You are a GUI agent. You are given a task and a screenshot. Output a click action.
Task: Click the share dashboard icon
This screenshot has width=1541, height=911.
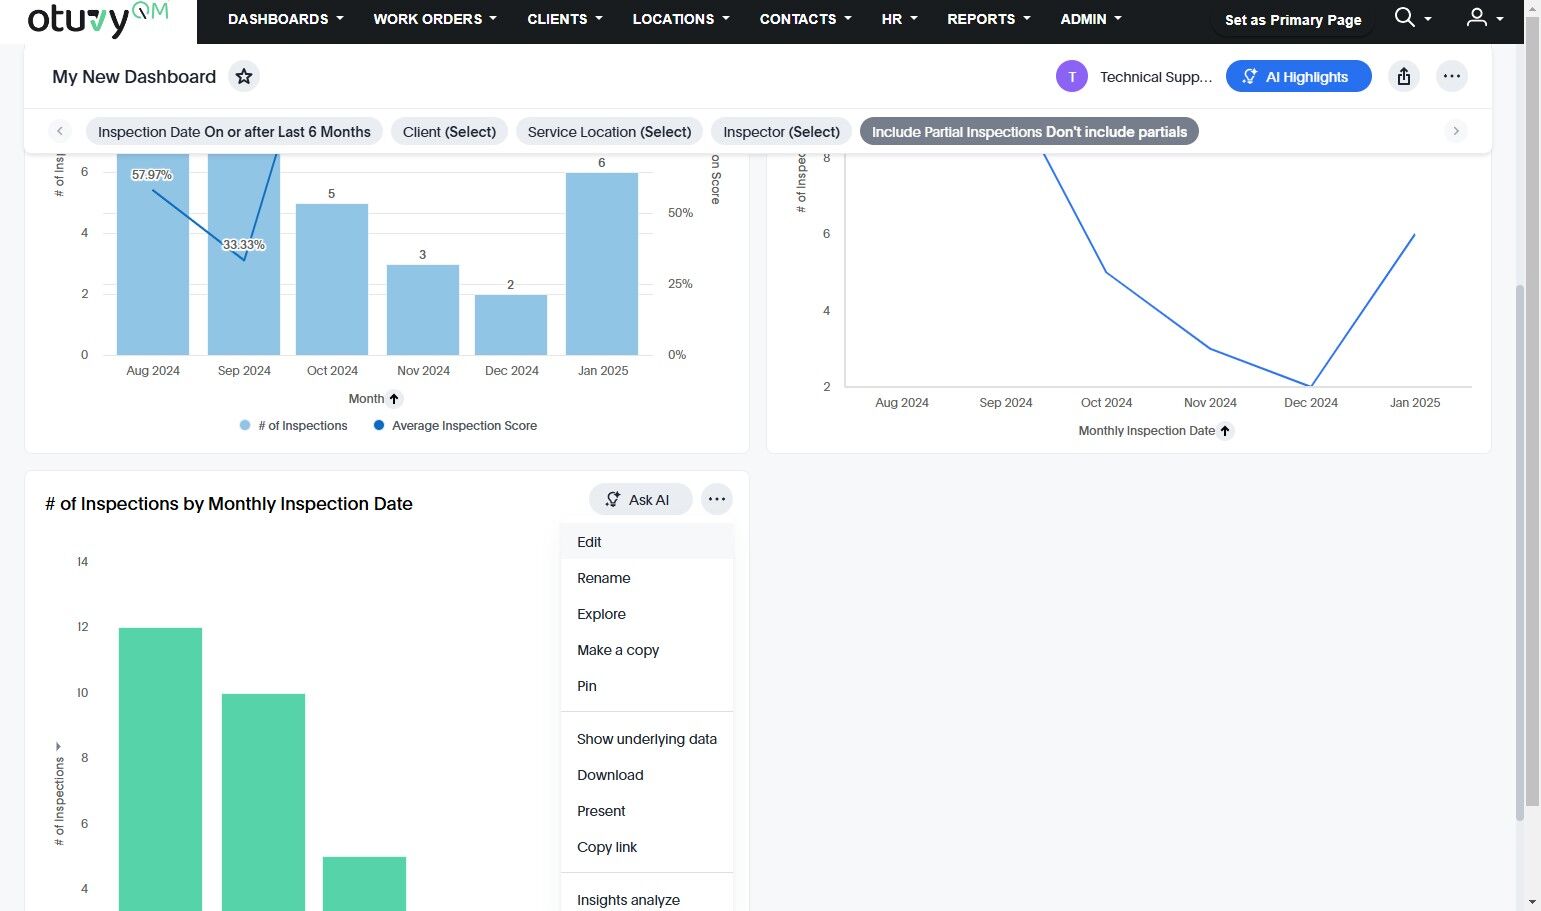pos(1404,77)
